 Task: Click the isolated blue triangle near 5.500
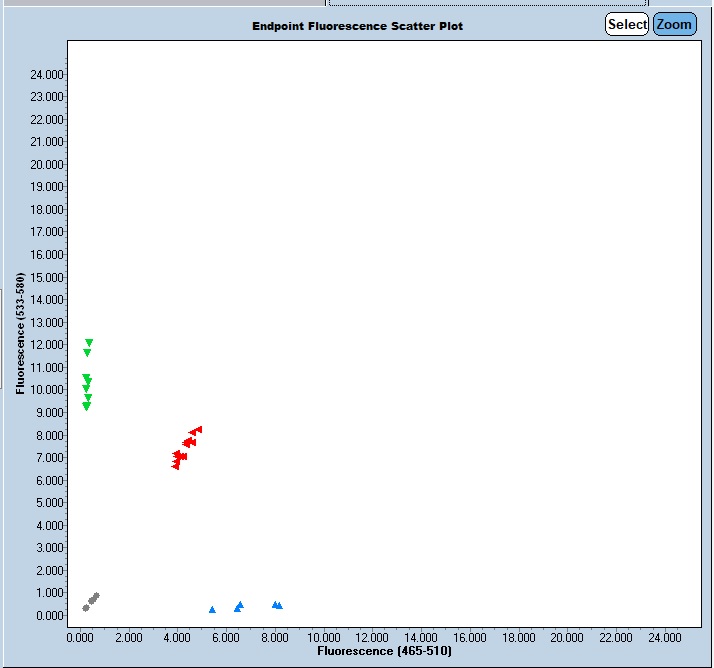212,609
